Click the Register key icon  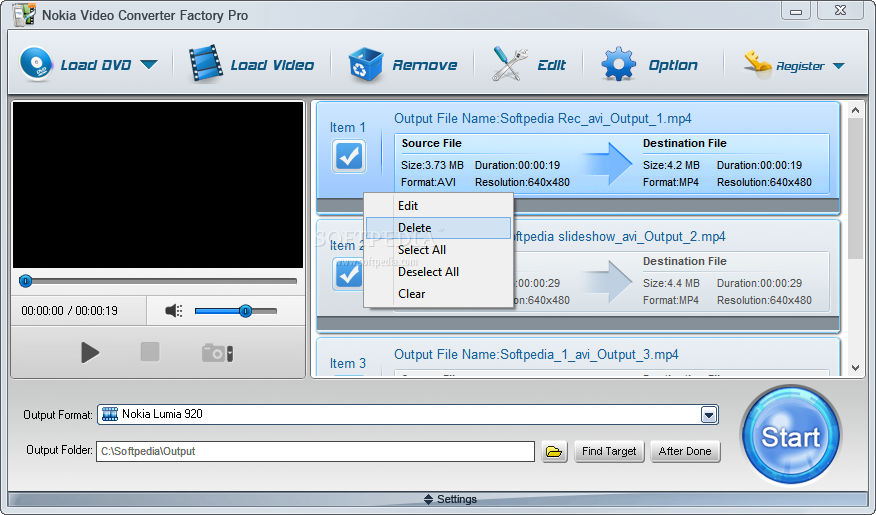(x=758, y=64)
